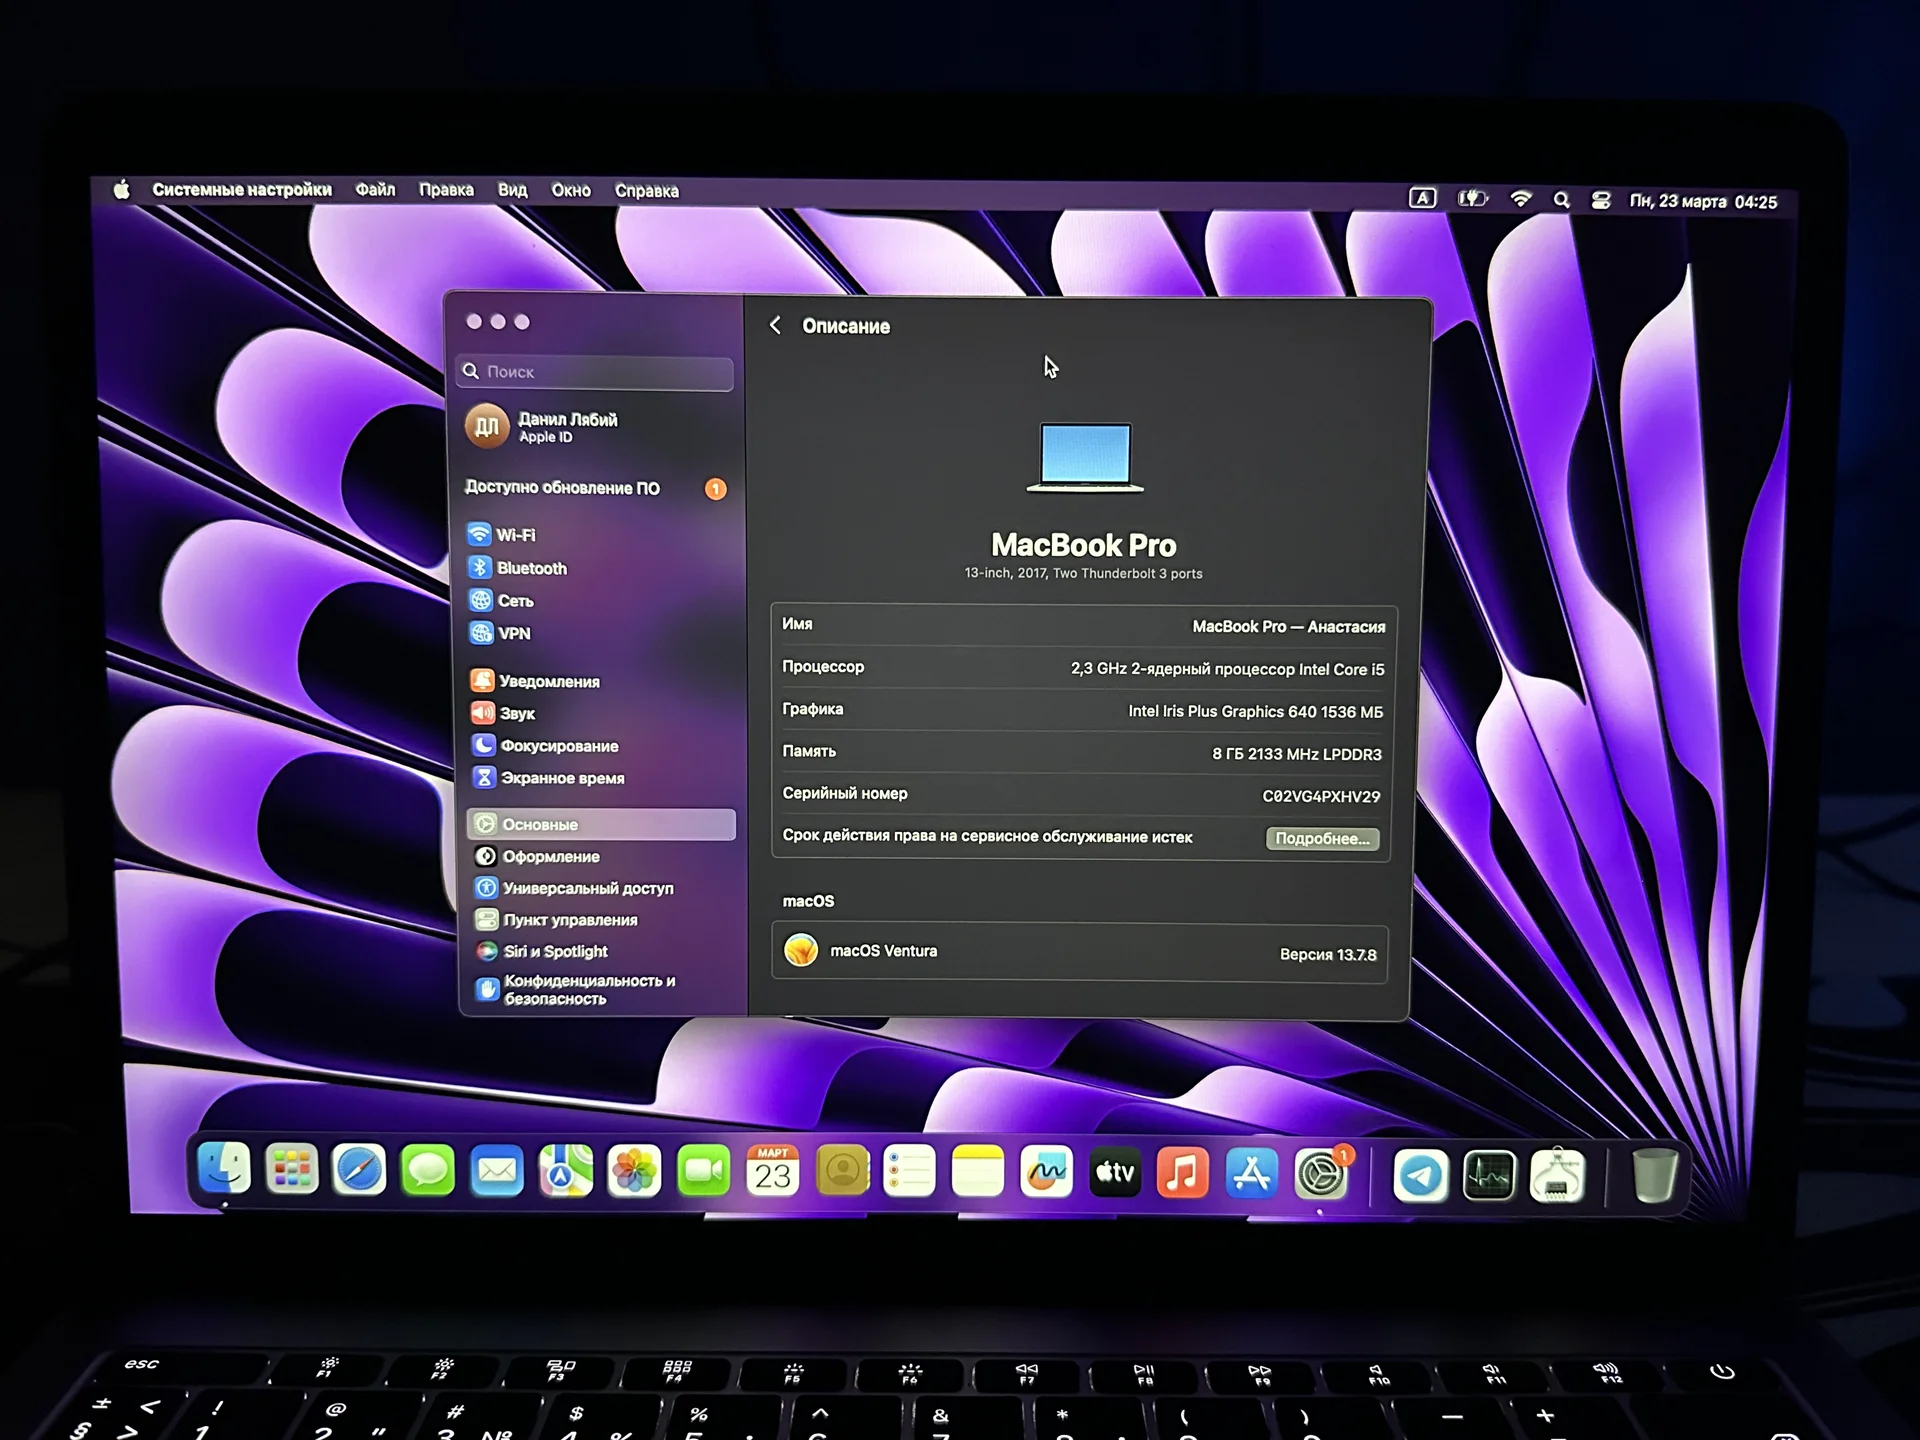Focus the Поиск search field
1920x1440 pixels.
pyautogui.click(x=594, y=371)
